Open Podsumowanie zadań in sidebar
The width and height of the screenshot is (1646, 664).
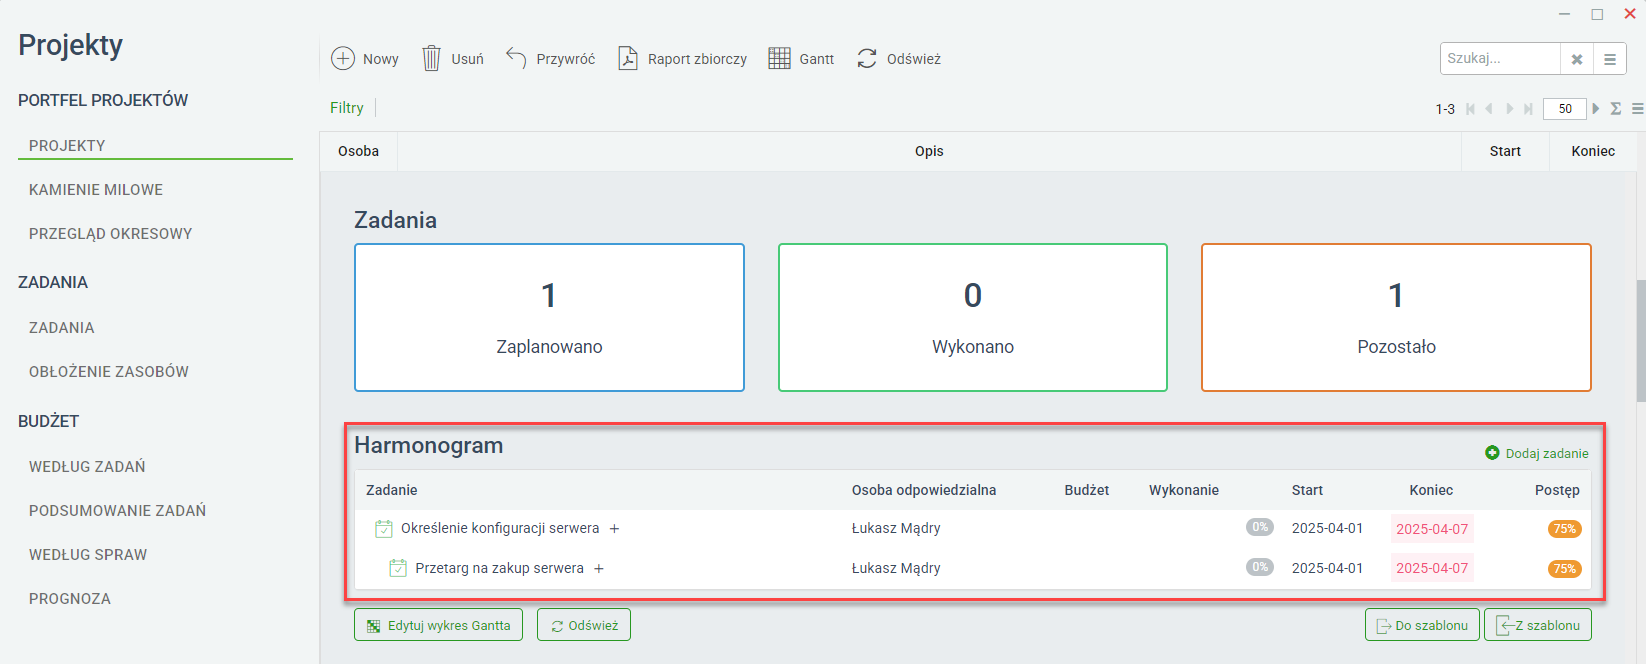pos(117,511)
